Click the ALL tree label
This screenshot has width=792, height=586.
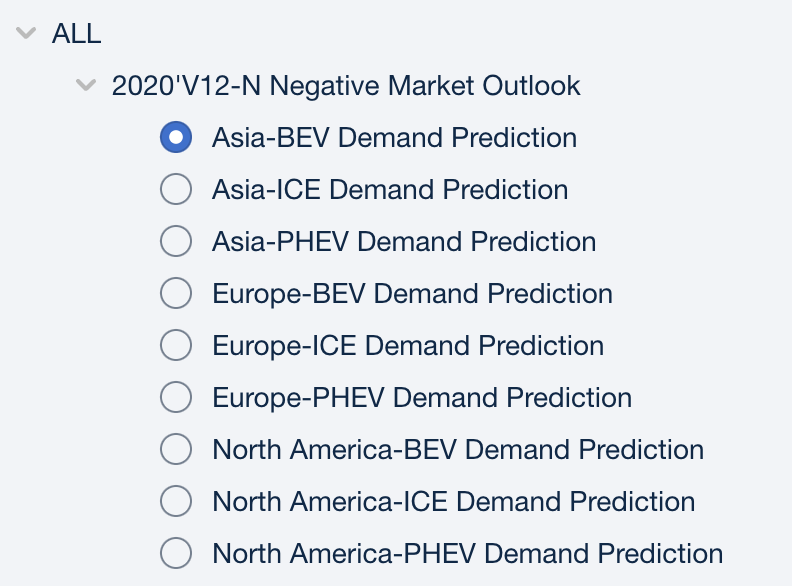click(77, 34)
